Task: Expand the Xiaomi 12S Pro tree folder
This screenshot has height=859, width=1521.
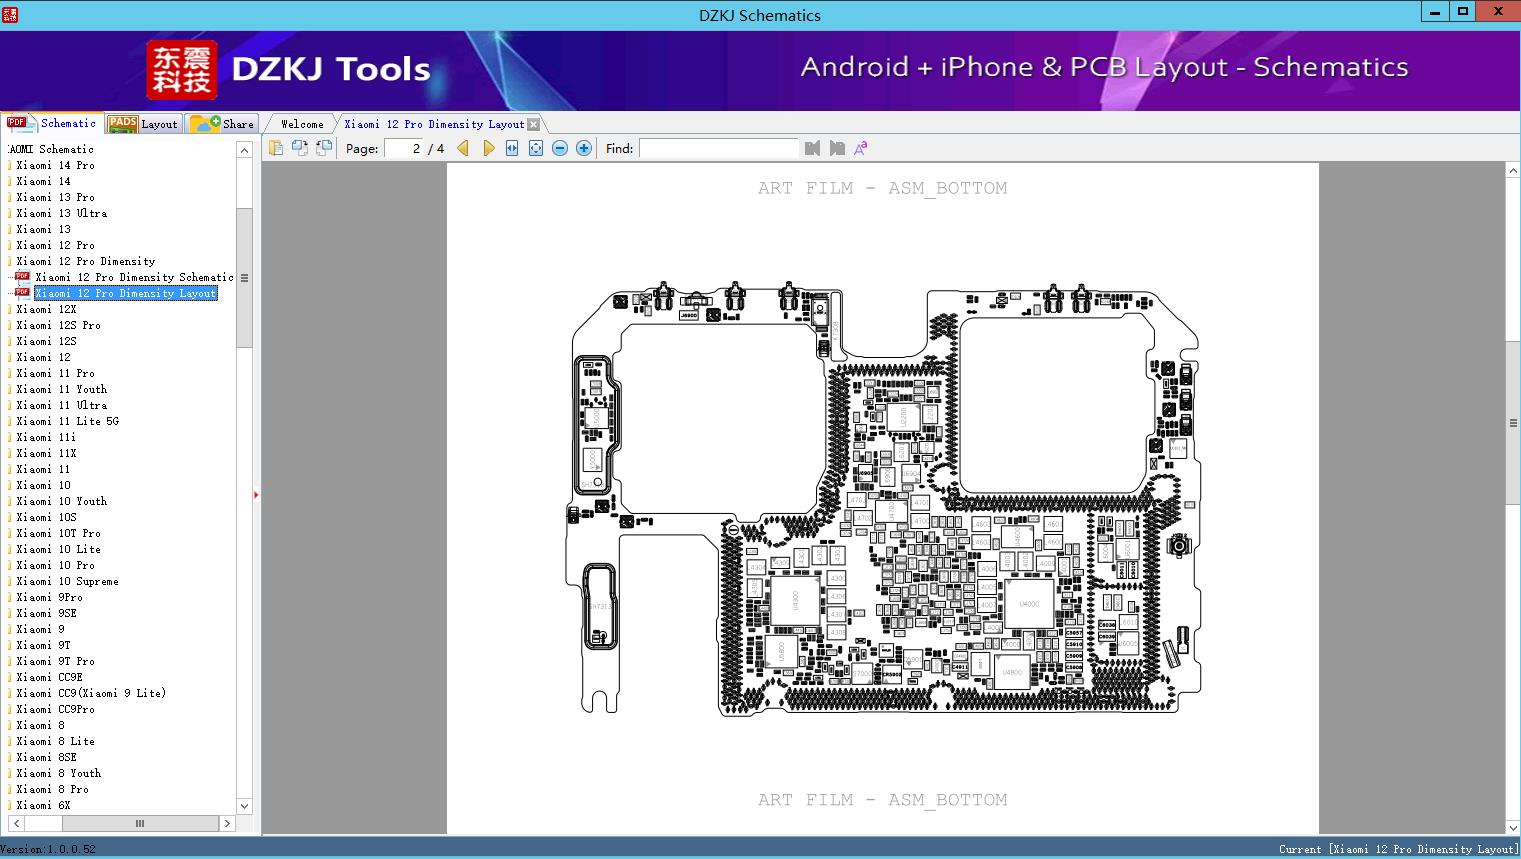Action: tap(58, 325)
